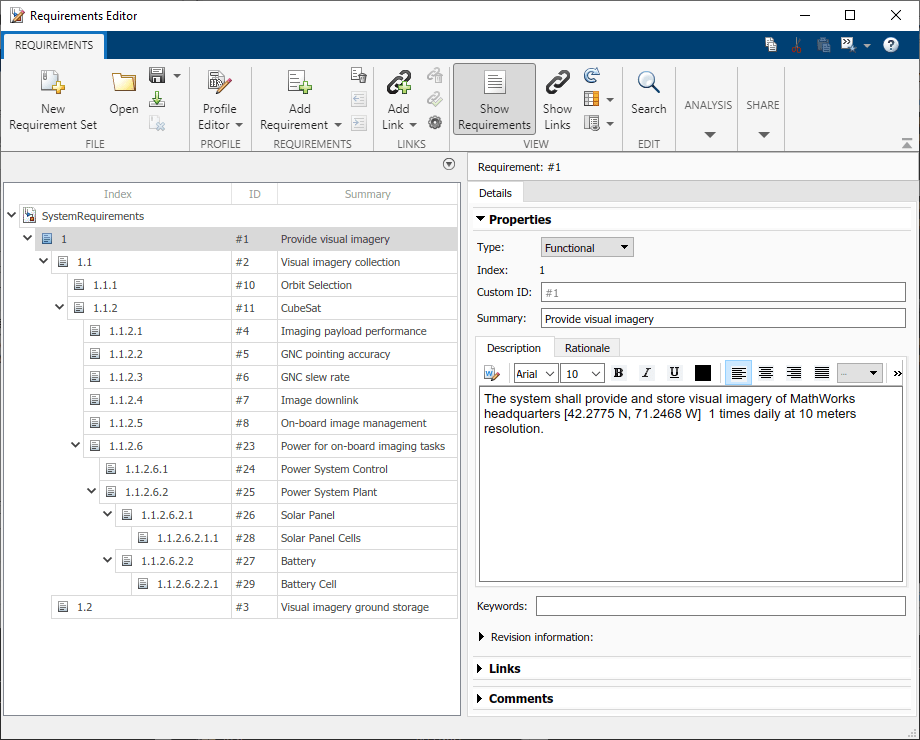Open the Help icon in the title bar
Image resolution: width=920 pixels, height=740 pixels.
pos(890,45)
